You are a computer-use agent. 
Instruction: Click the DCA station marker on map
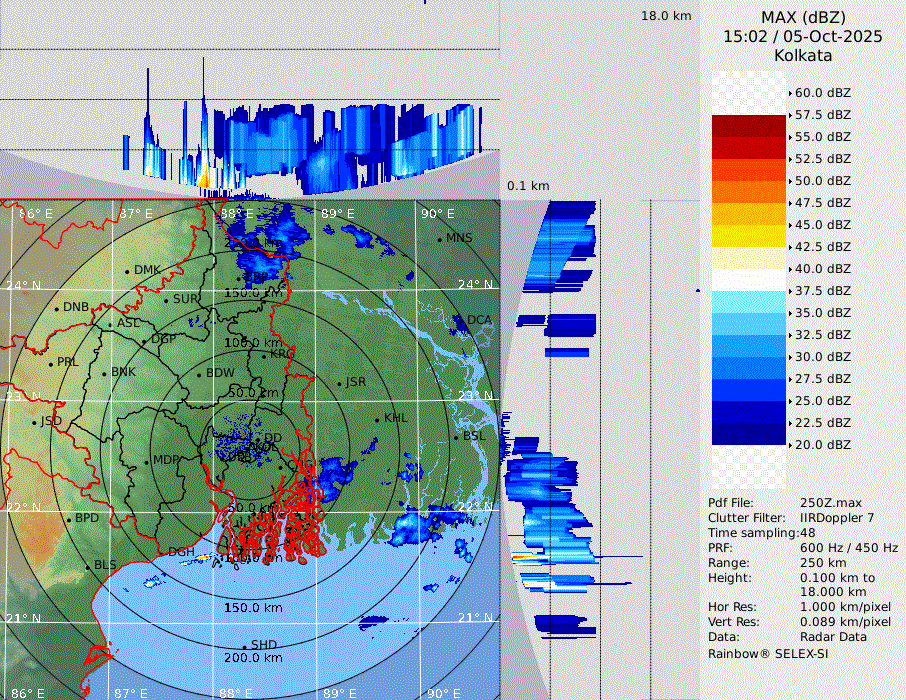pos(463,320)
